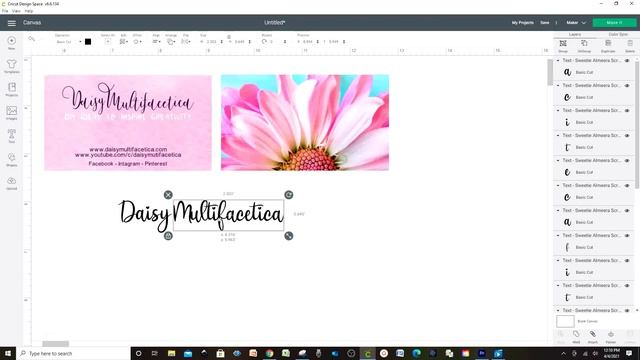
Task: Click the resize handle on selected text
Action: coord(289,236)
